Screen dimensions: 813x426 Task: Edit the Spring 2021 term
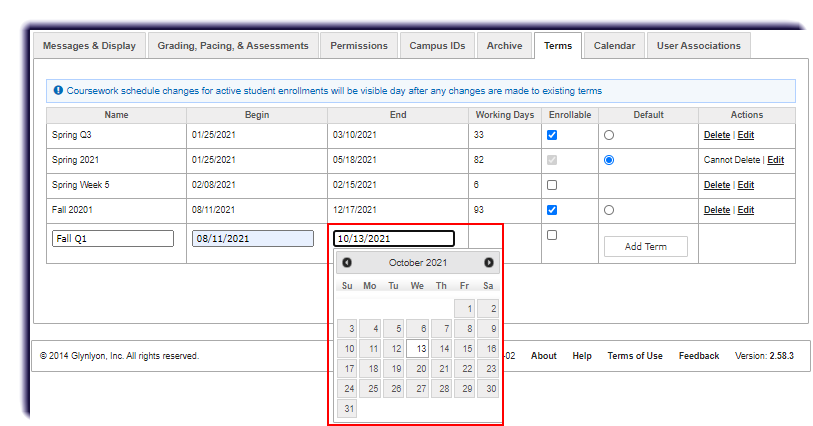pyautogui.click(x=775, y=160)
